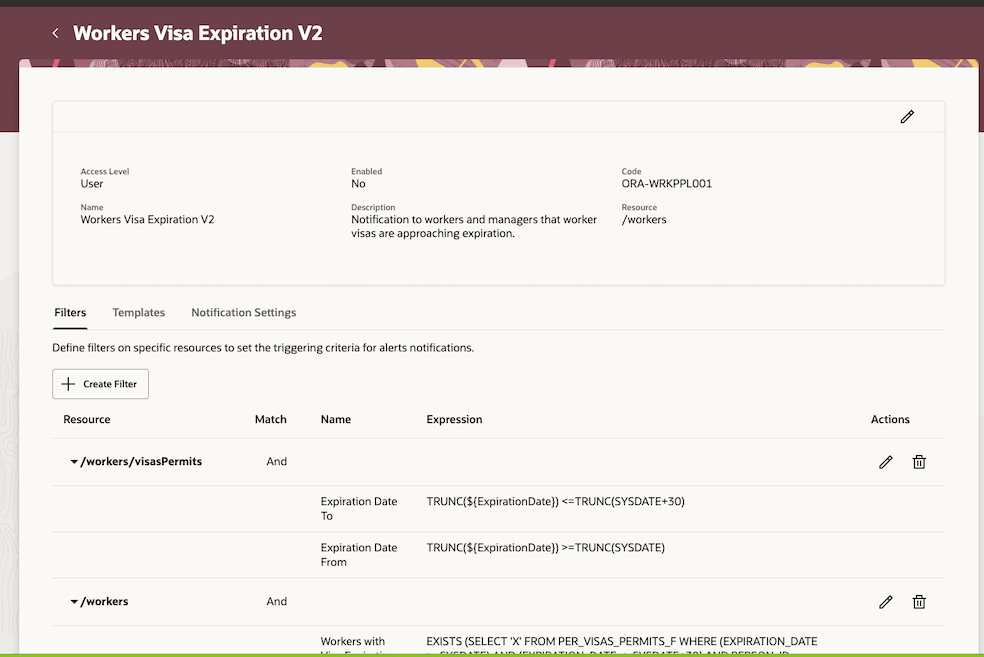
Task: Delete the /workers resource filter
Action: pos(919,602)
